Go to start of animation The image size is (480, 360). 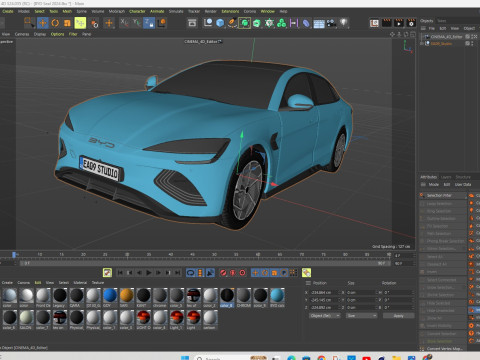[x=120, y=273]
